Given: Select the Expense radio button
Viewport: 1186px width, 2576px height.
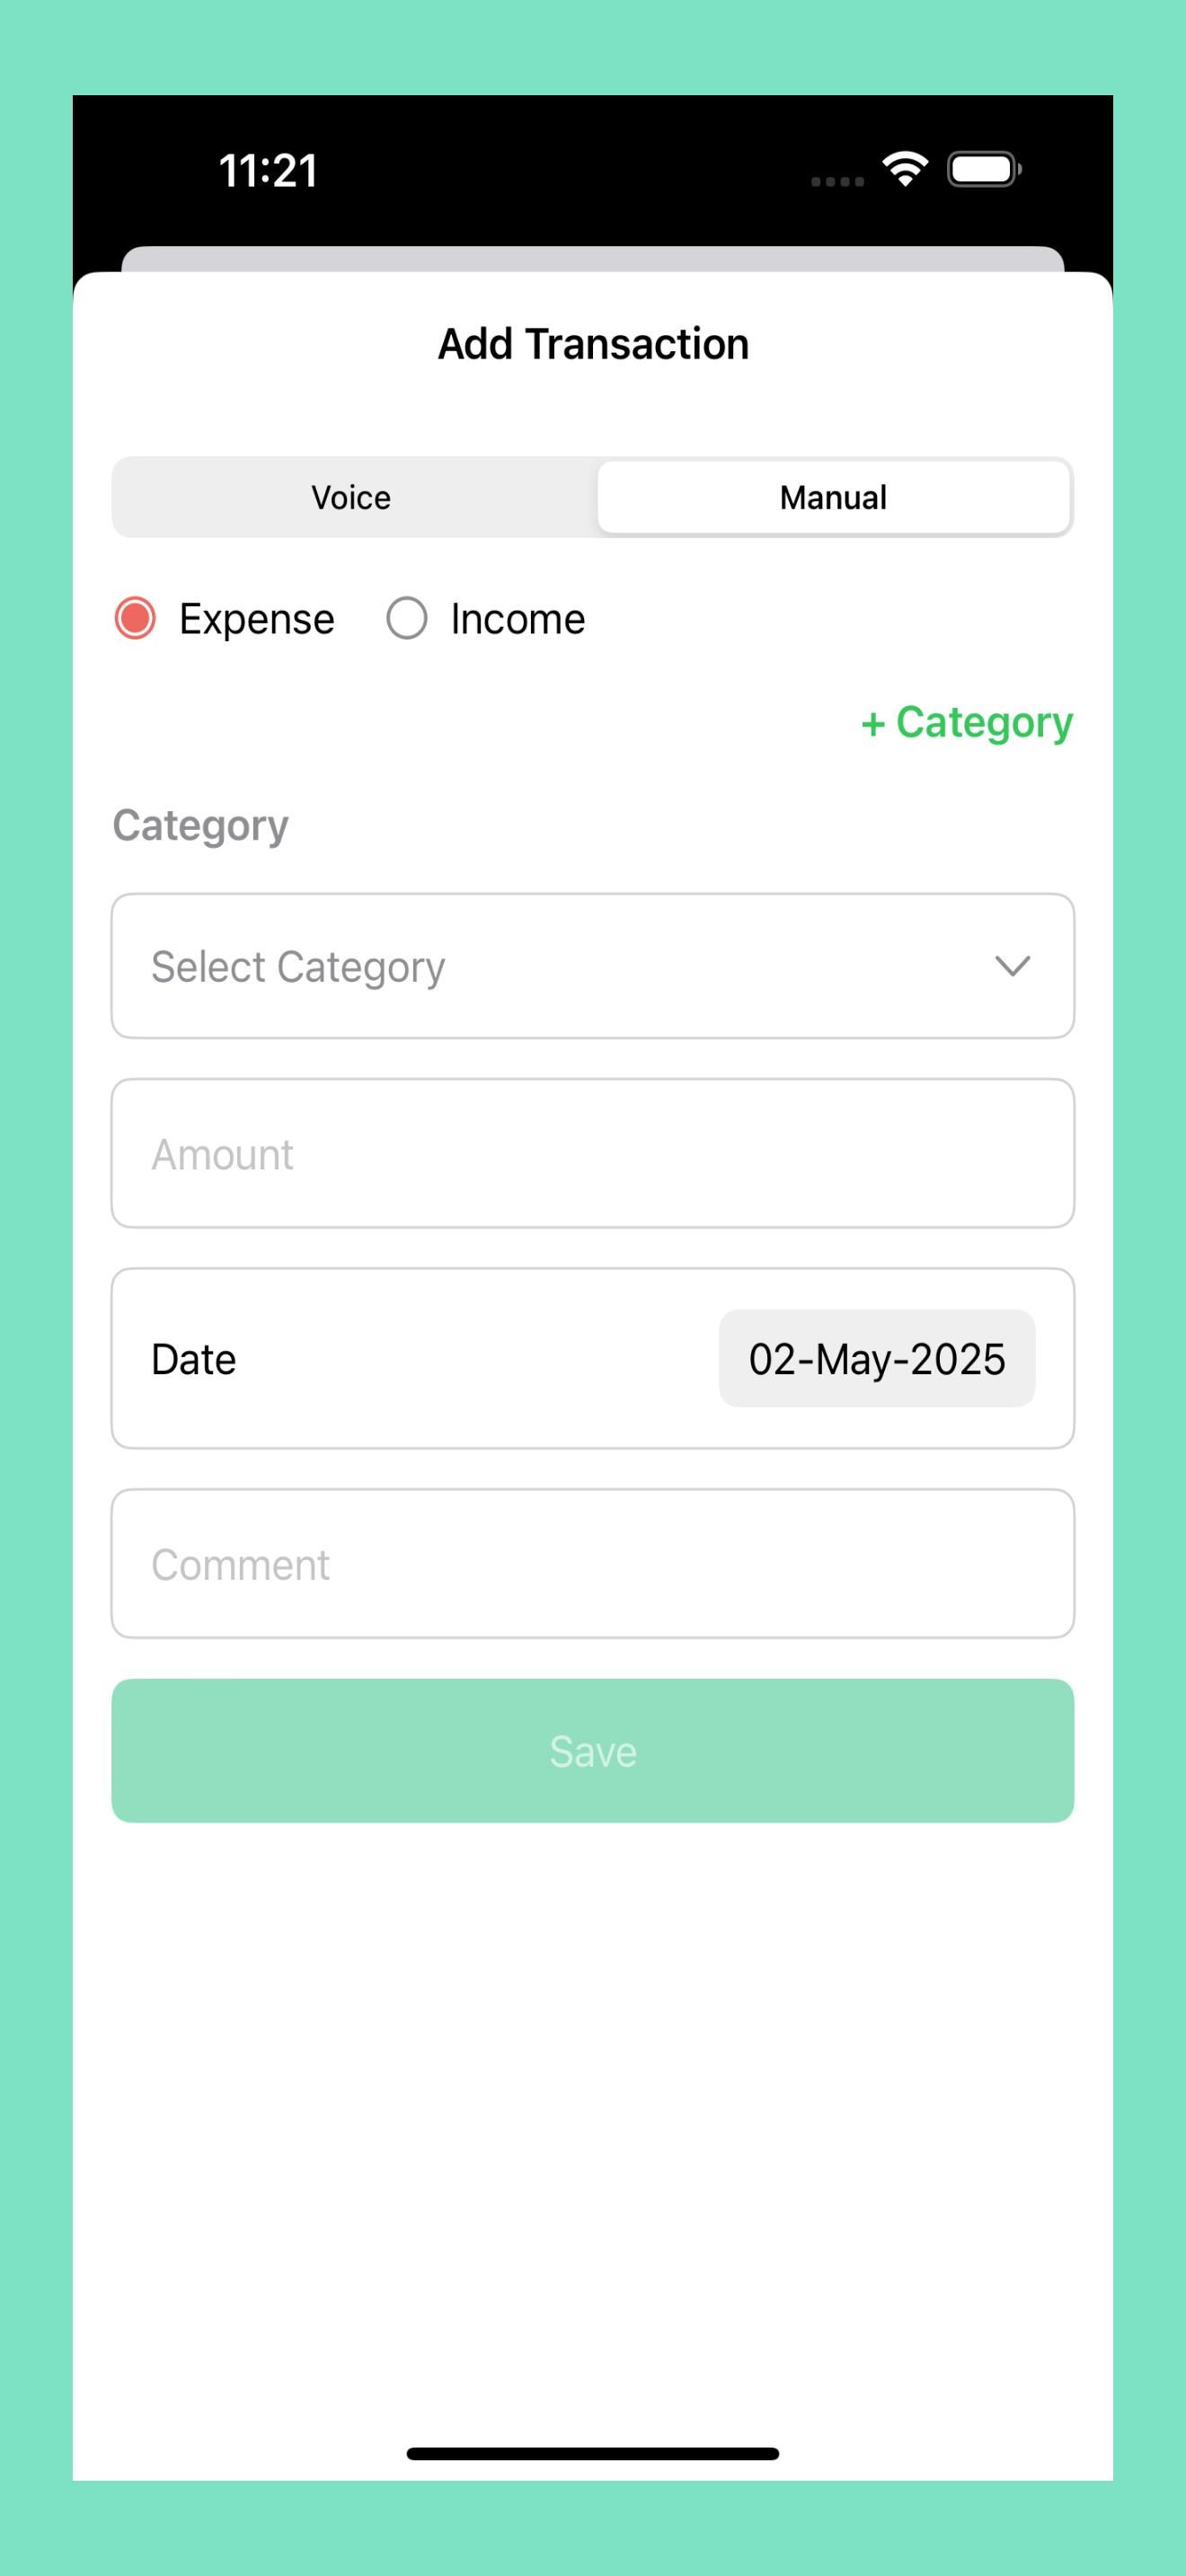Looking at the screenshot, I should tap(135, 618).
